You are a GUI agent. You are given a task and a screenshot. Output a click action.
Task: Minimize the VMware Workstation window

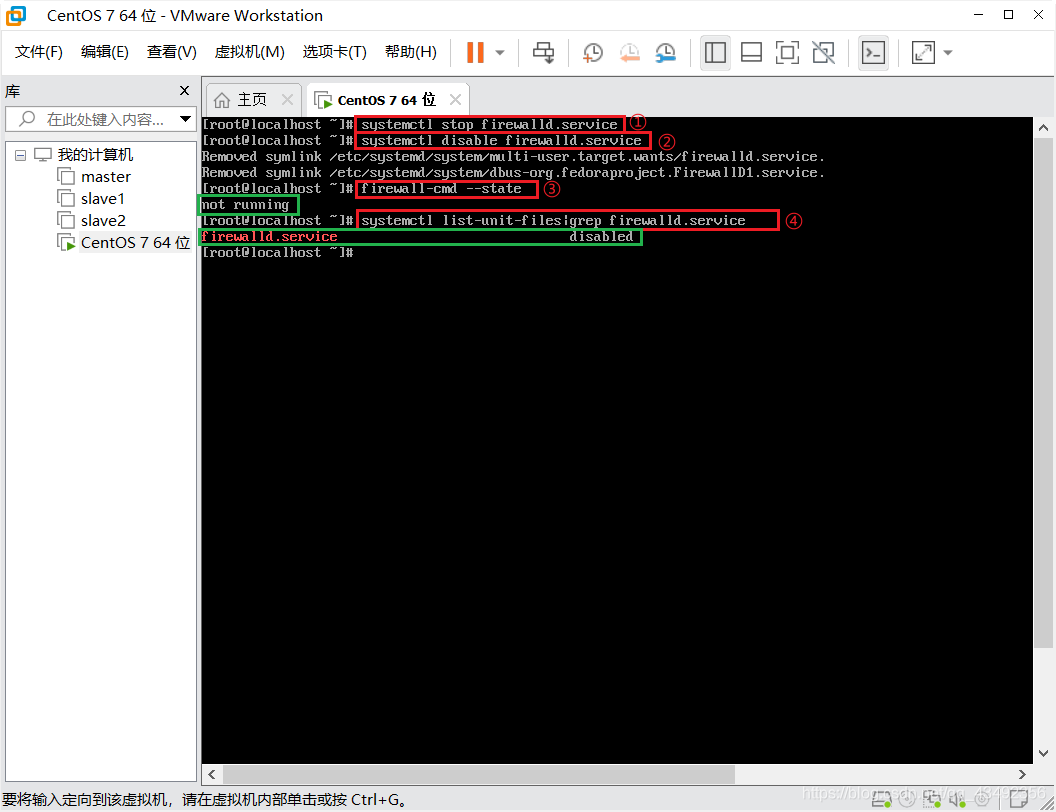979,15
